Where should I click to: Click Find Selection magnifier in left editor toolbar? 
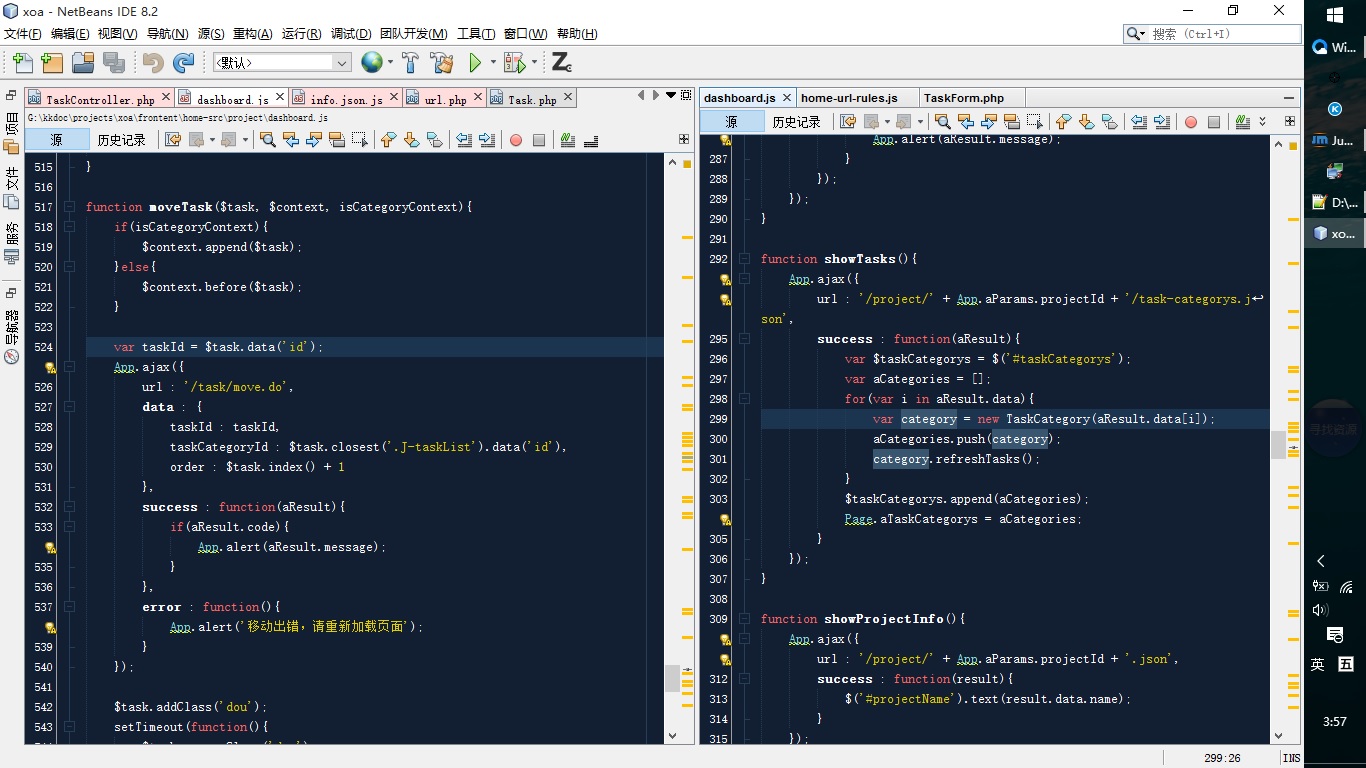pyautogui.click(x=267, y=140)
